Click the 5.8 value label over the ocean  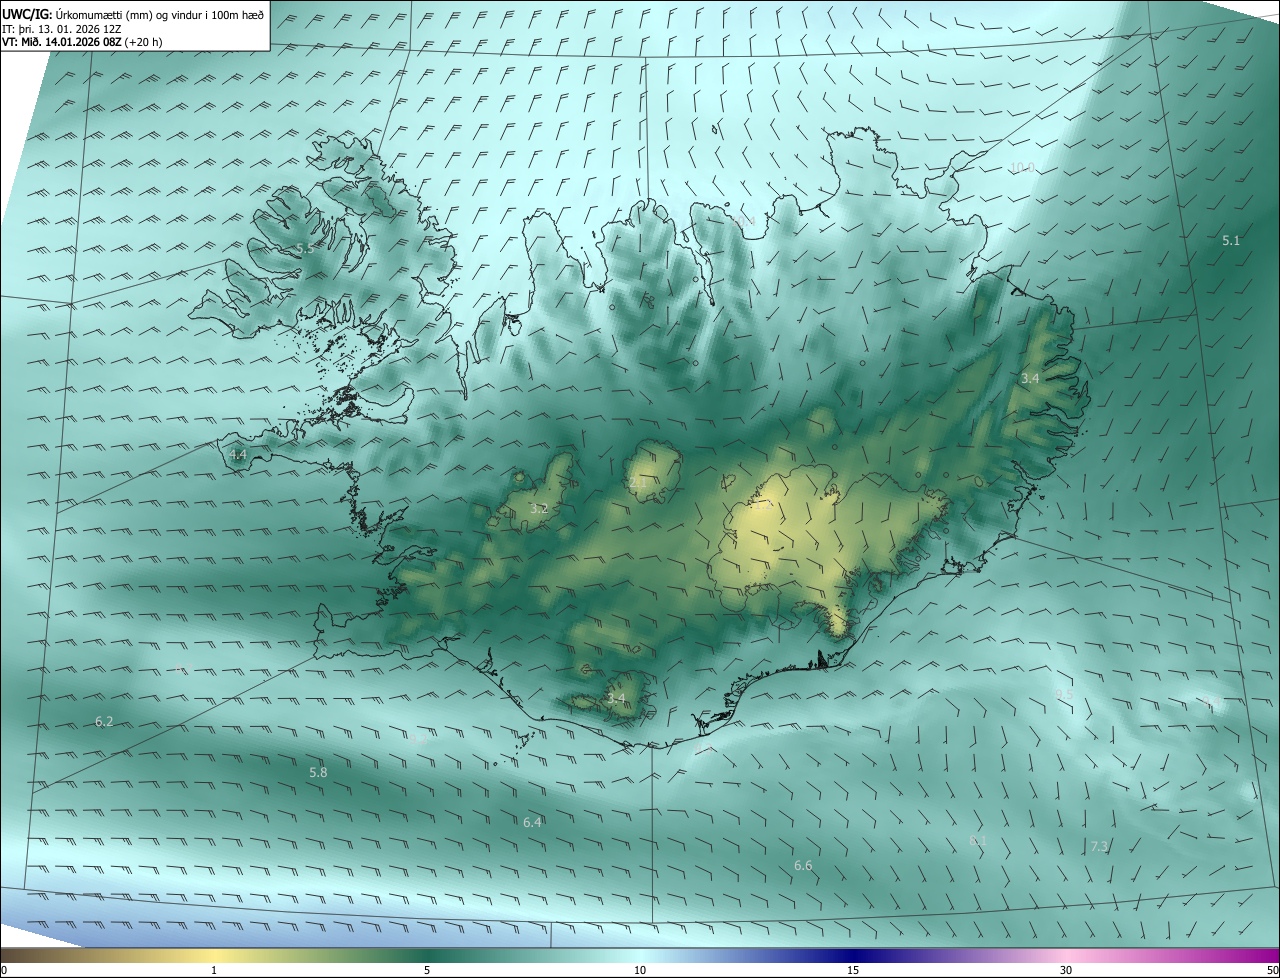[x=318, y=772]
